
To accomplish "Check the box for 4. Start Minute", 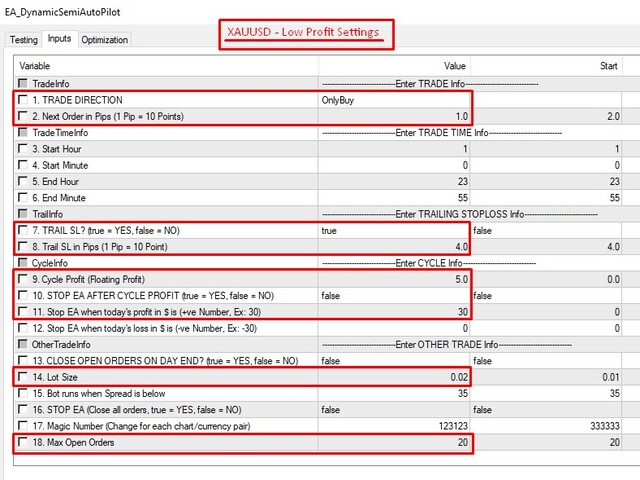I will [x=23, y=165].
